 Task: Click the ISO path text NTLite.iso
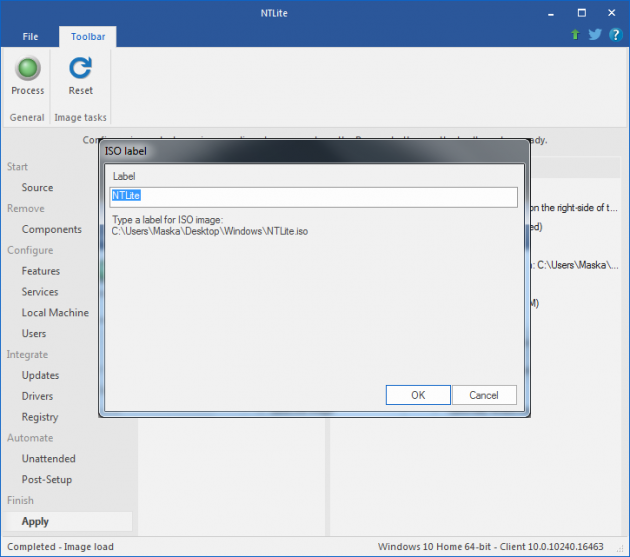210,231
